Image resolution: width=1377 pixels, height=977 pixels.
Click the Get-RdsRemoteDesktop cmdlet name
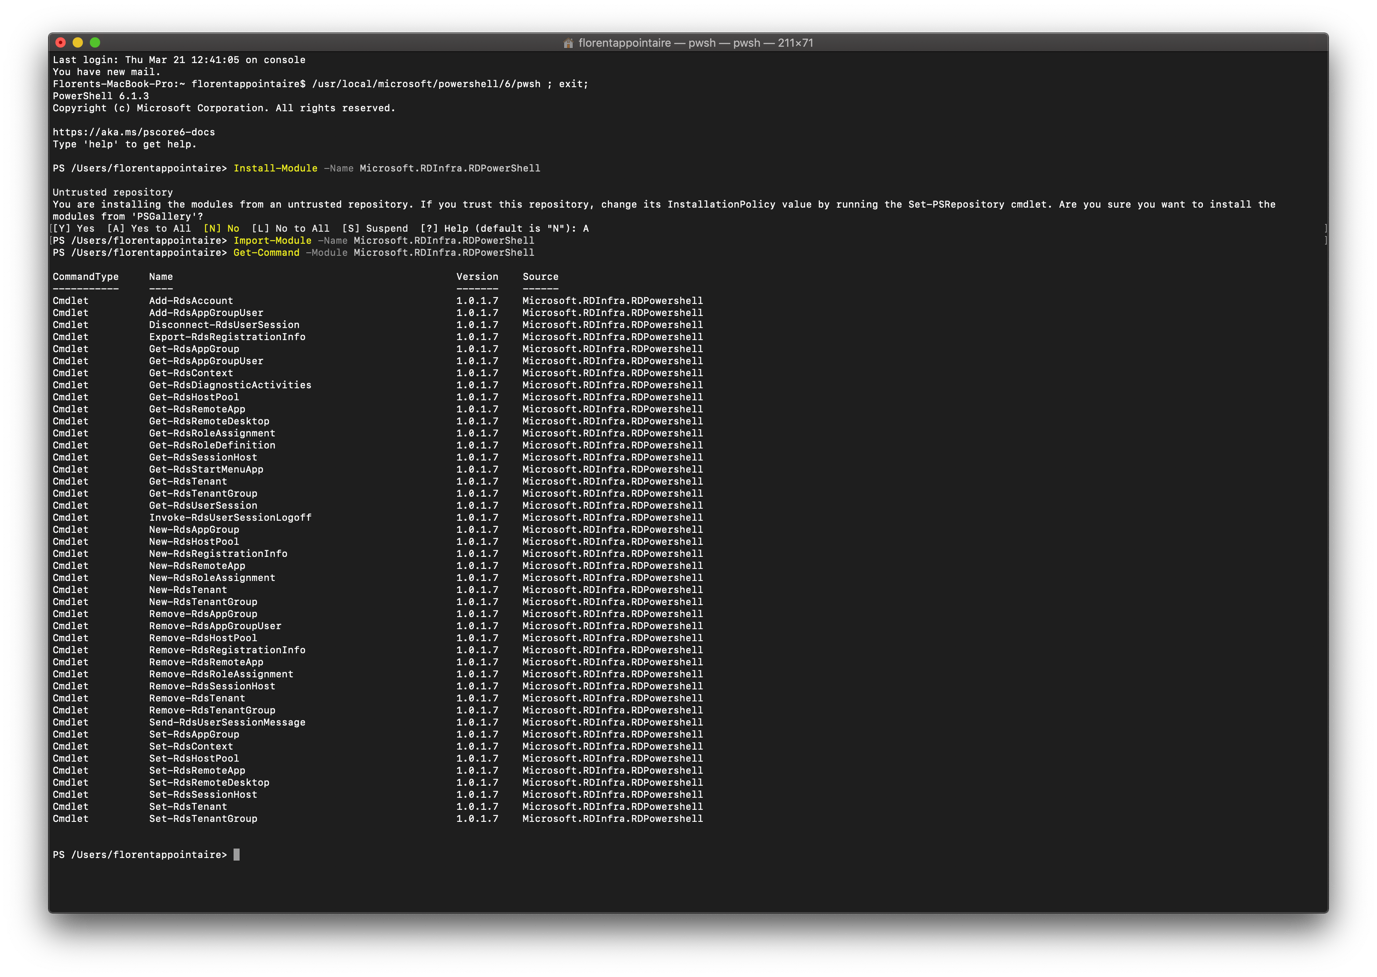tap(209, 421)
